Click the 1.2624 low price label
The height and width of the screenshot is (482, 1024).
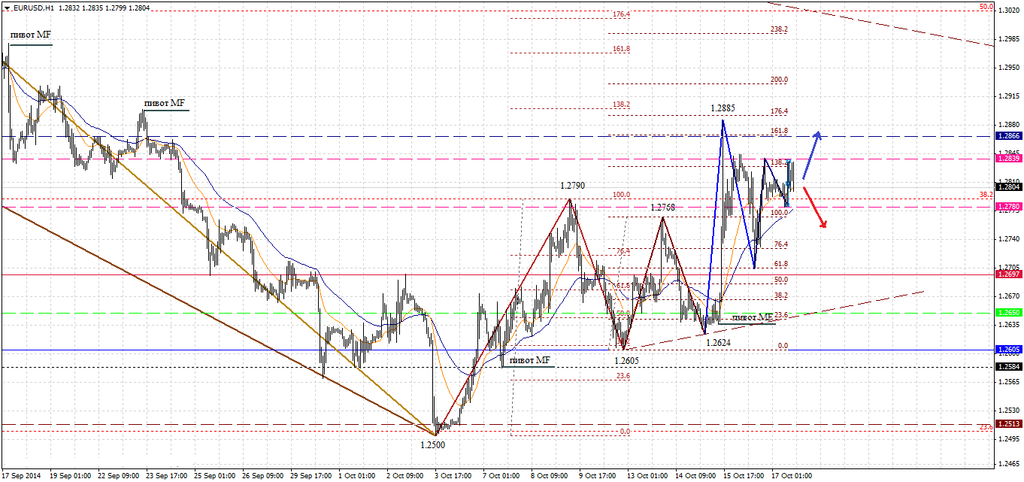(718, 342)
